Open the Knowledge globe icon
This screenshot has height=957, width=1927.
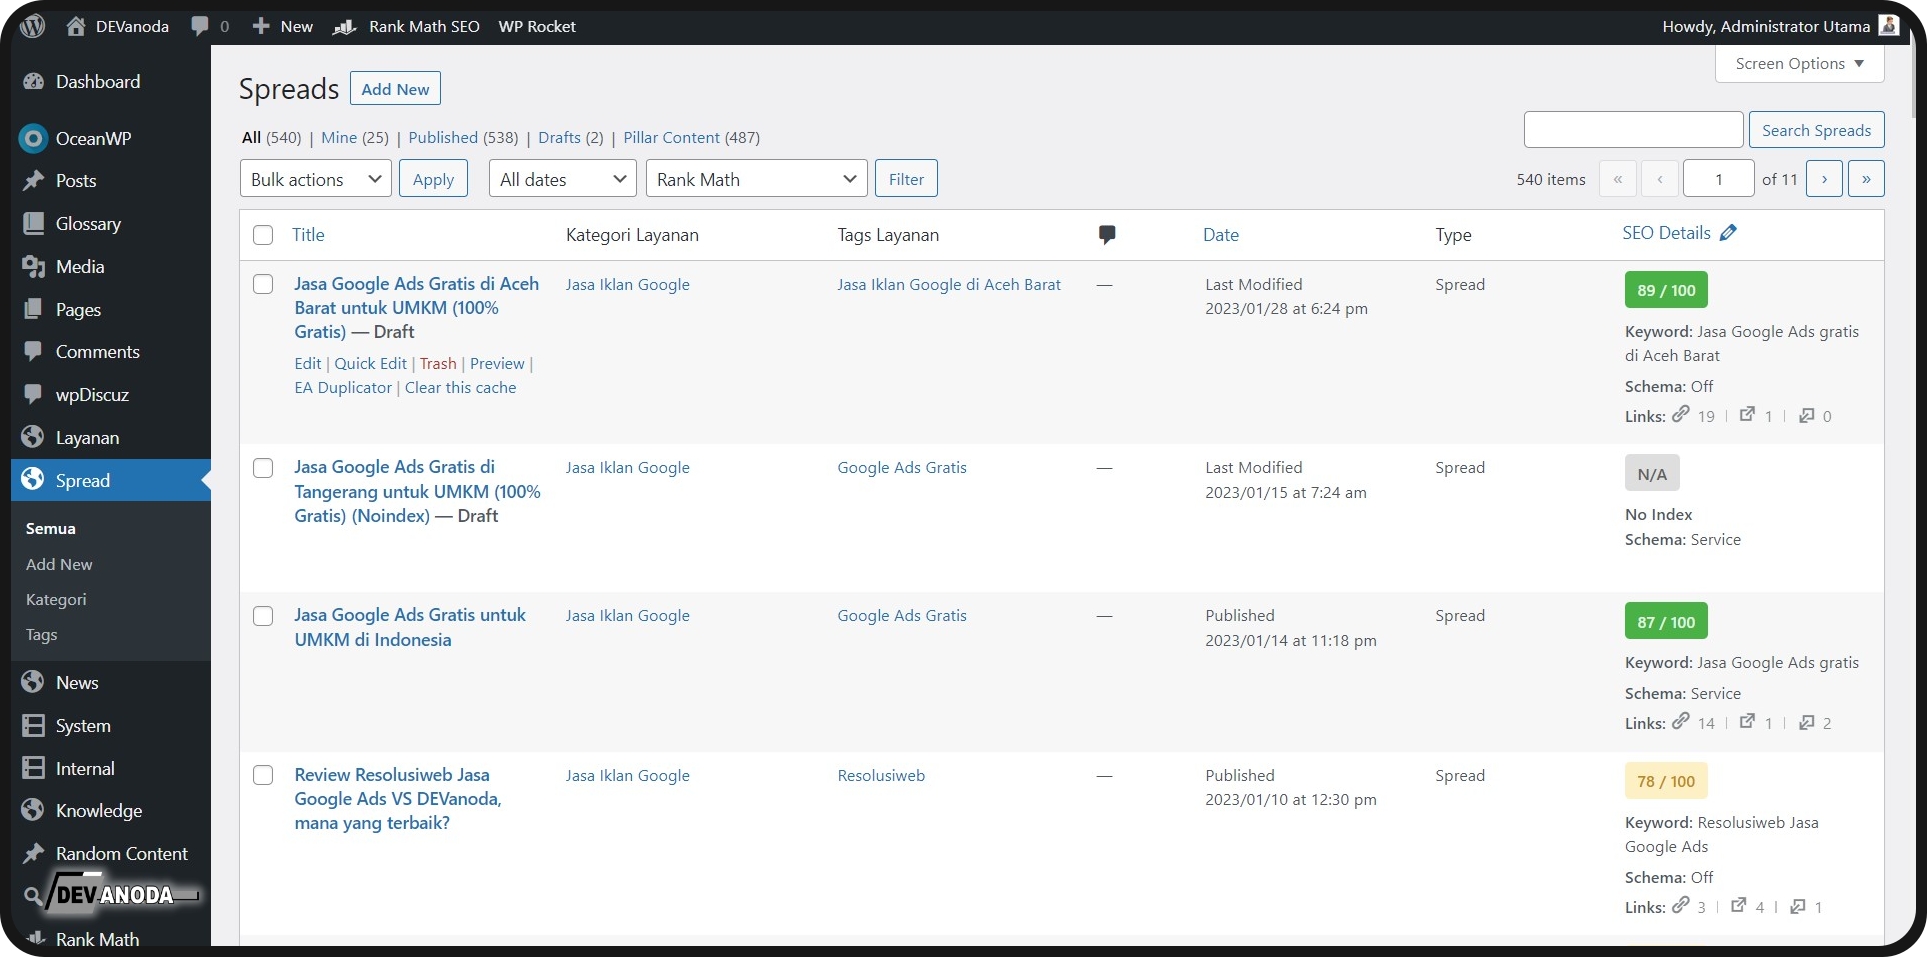point(33,811)
